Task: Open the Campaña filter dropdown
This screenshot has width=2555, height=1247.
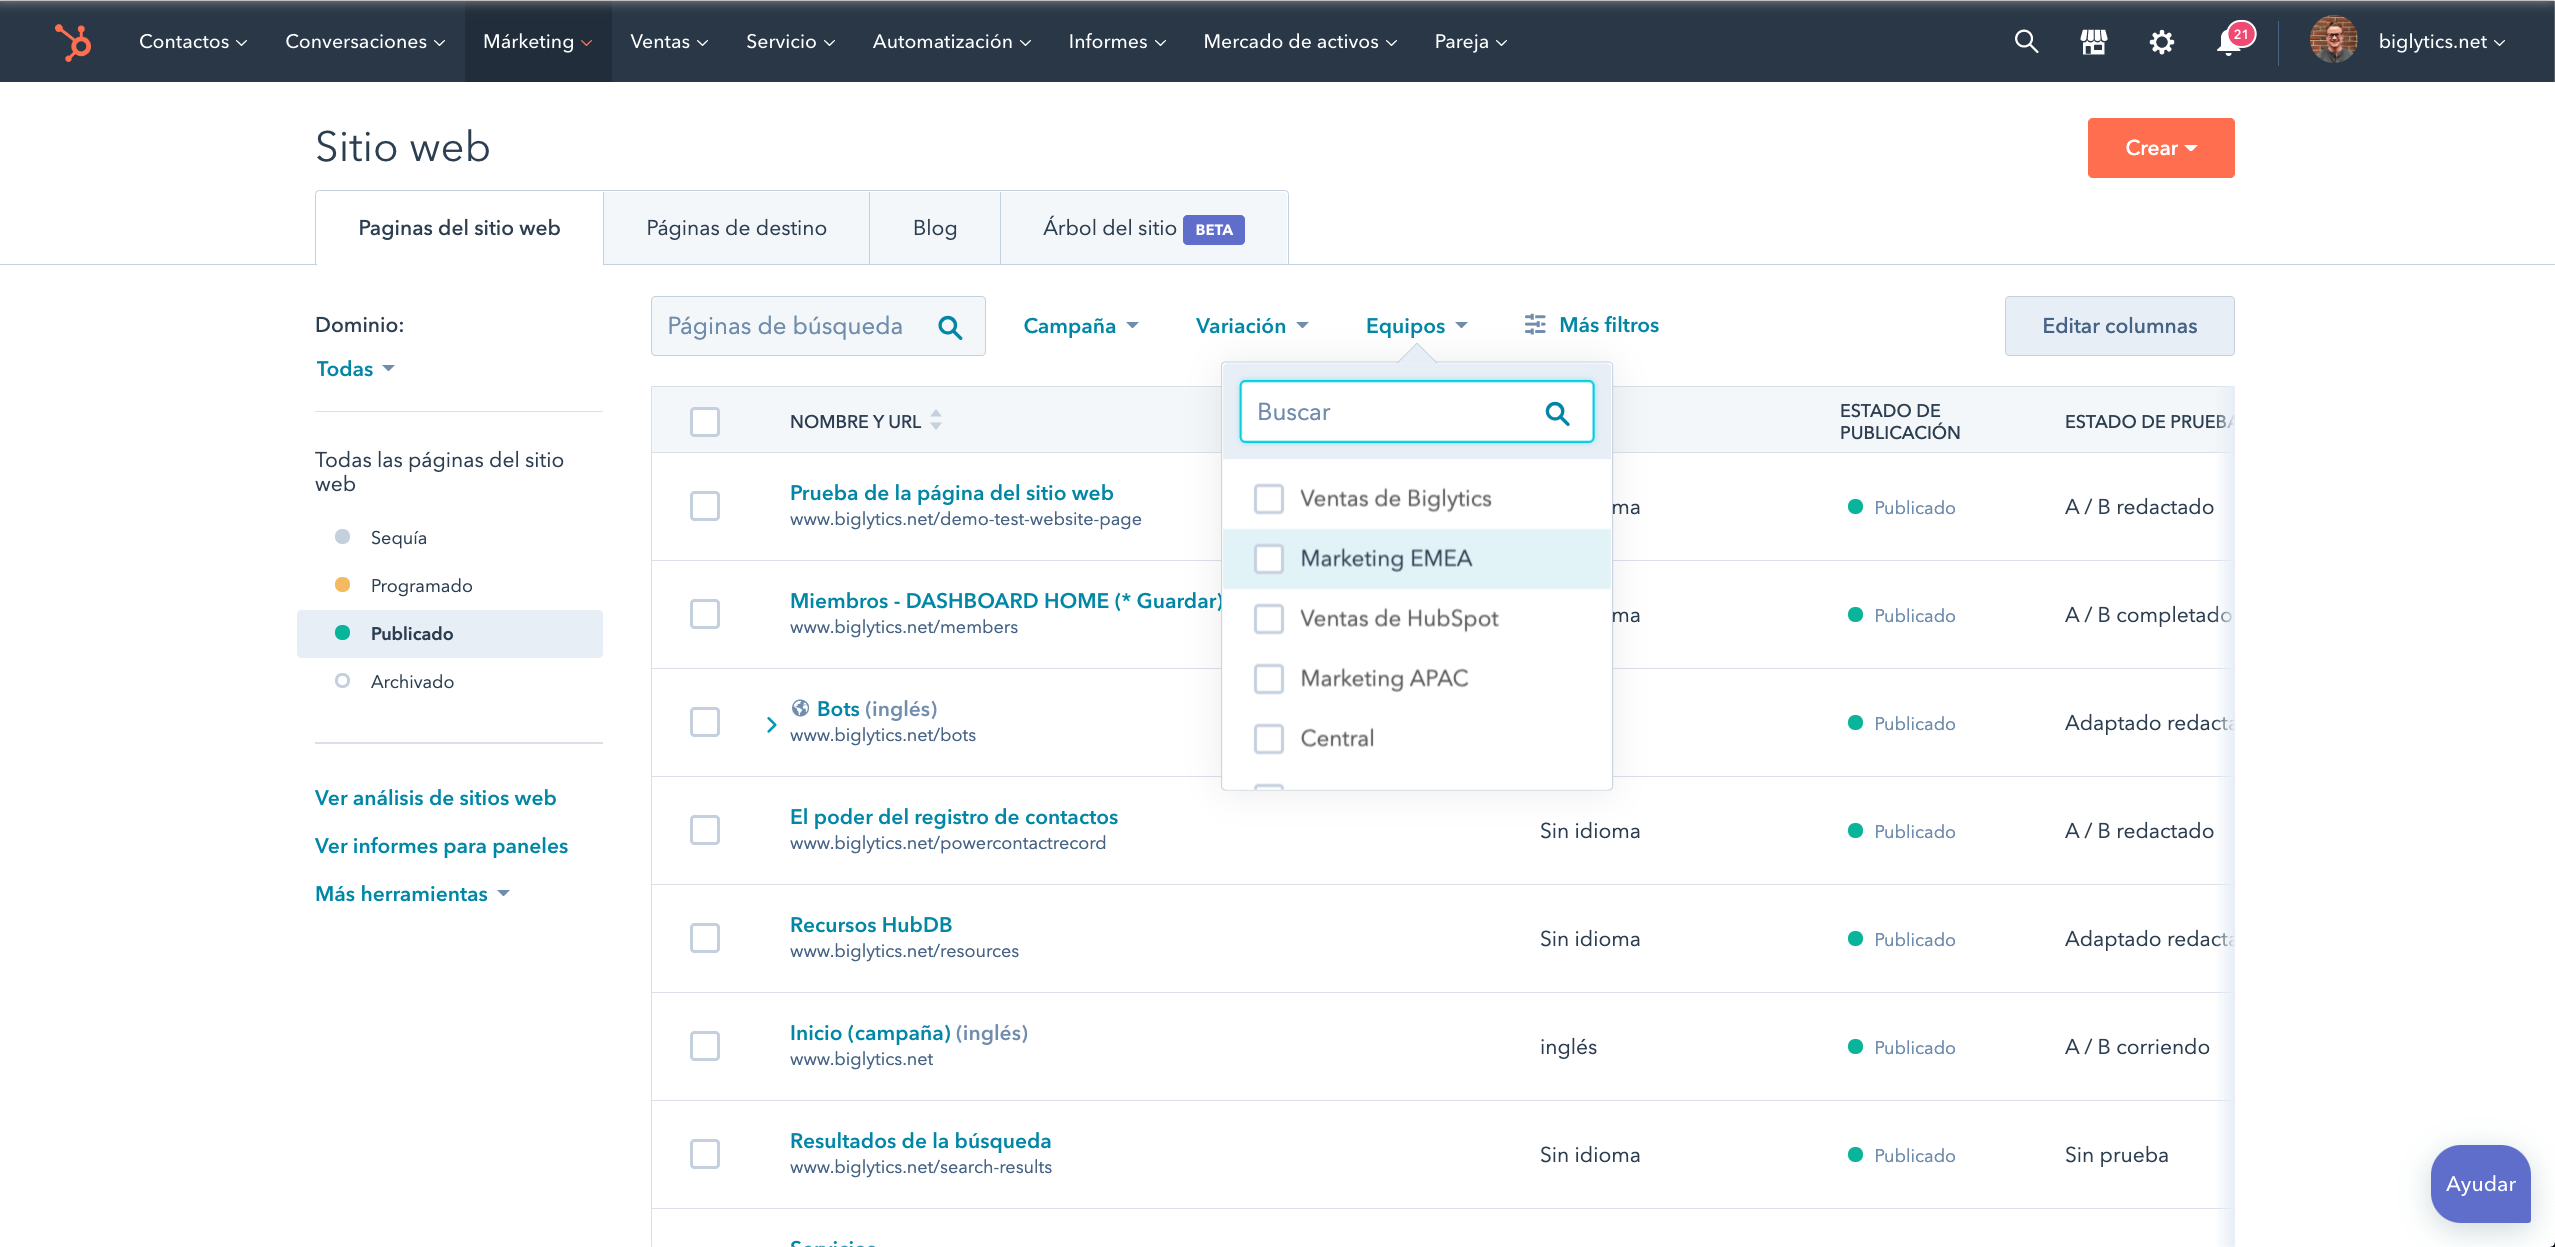Action: (1080, 326)
